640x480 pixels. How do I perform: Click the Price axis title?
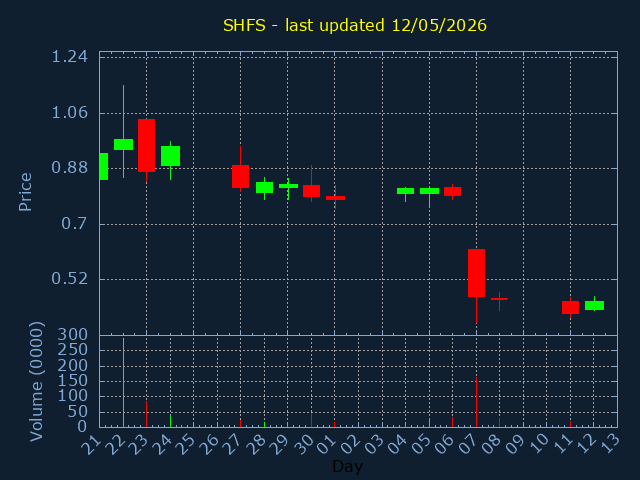[25, 192]
